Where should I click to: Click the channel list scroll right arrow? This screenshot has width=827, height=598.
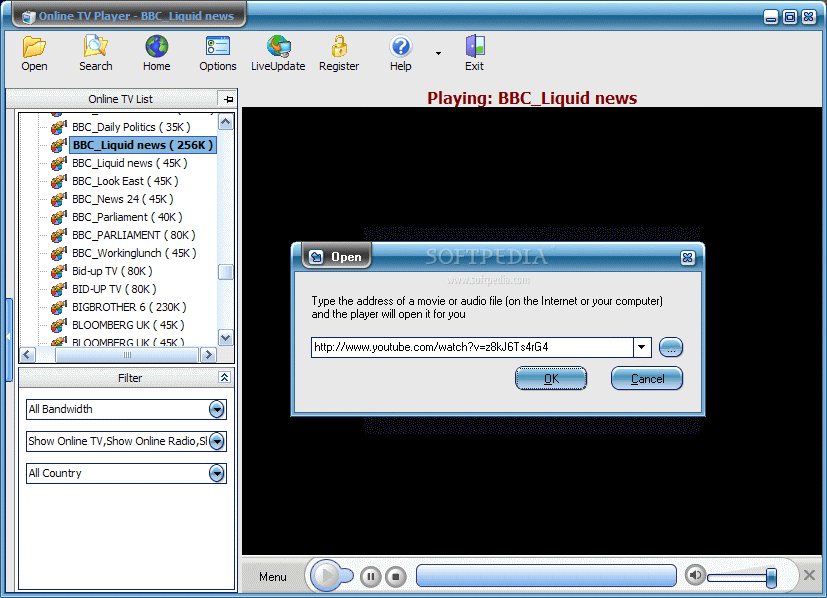[208, 355]
